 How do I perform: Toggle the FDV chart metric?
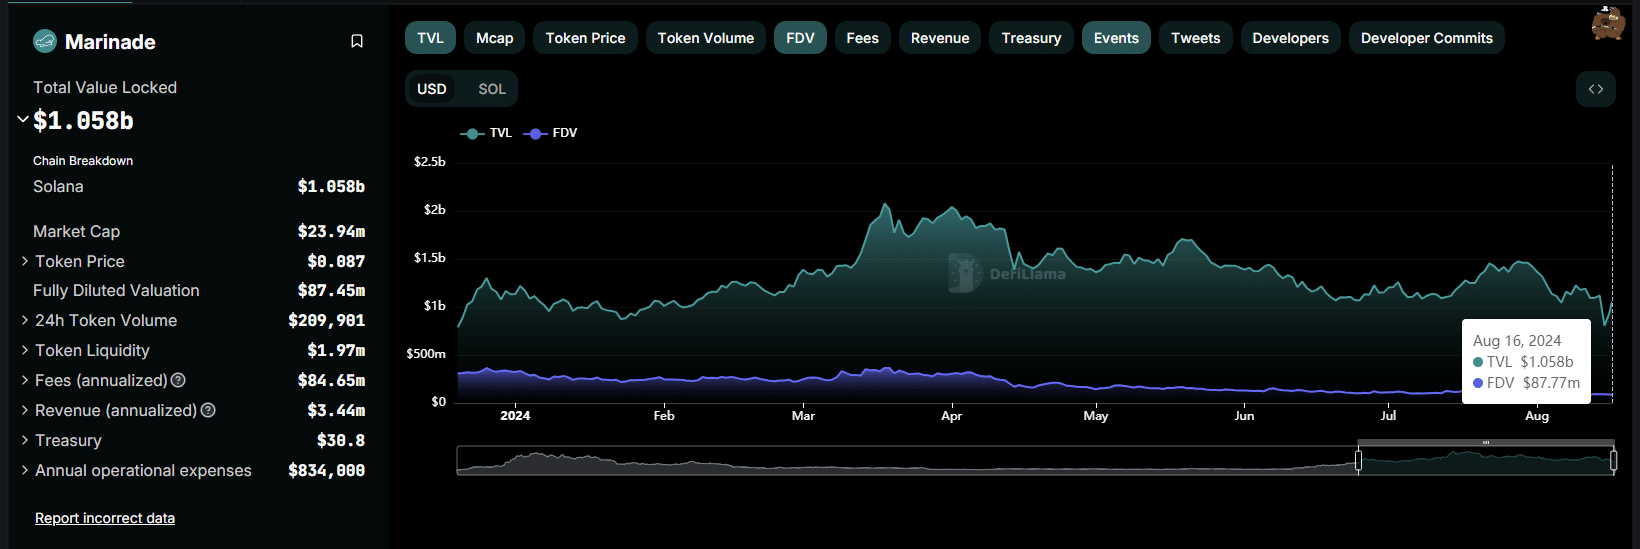800,38
